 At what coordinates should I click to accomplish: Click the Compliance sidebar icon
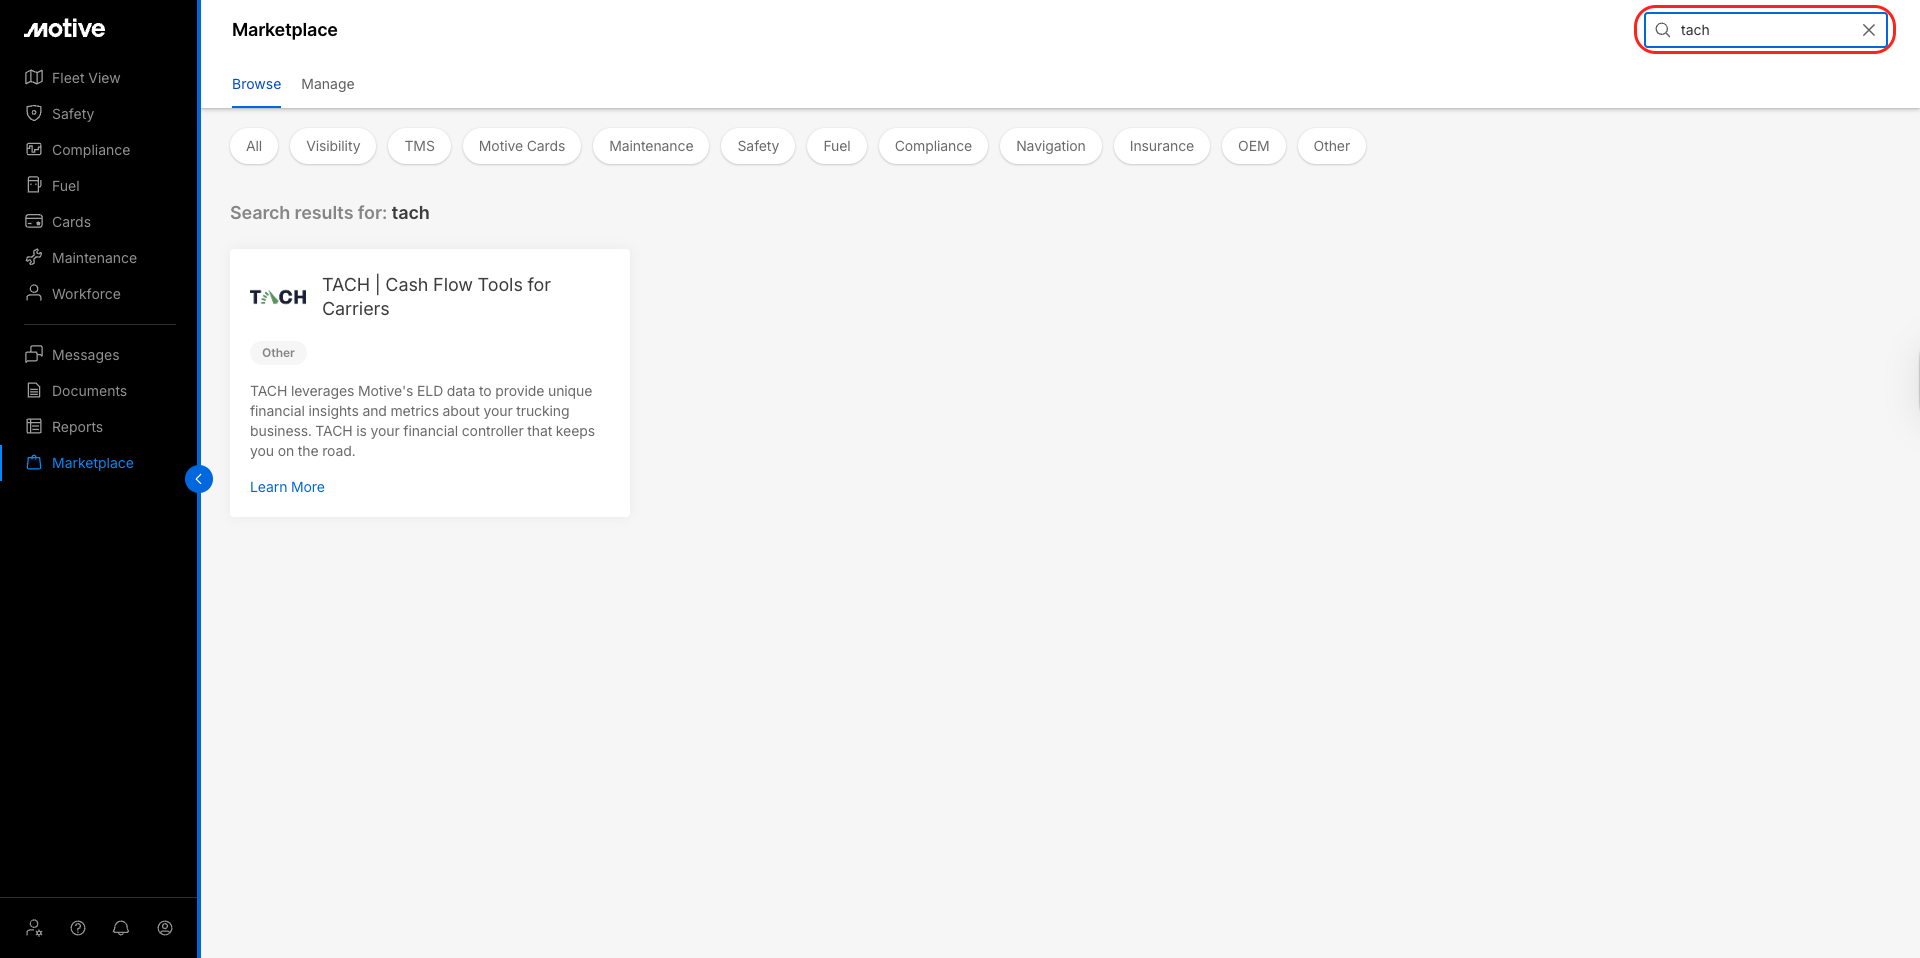34,149
